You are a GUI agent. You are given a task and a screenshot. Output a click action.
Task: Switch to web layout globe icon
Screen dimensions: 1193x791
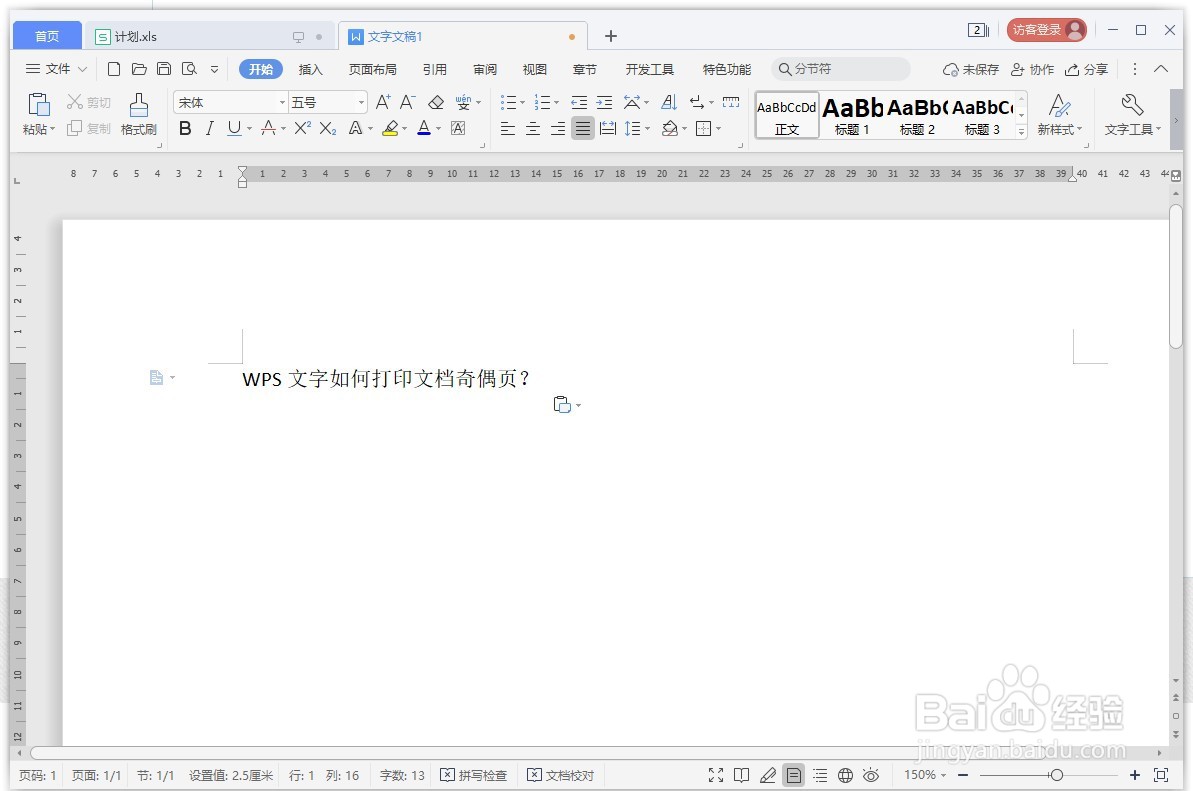[x=845, y=775]
